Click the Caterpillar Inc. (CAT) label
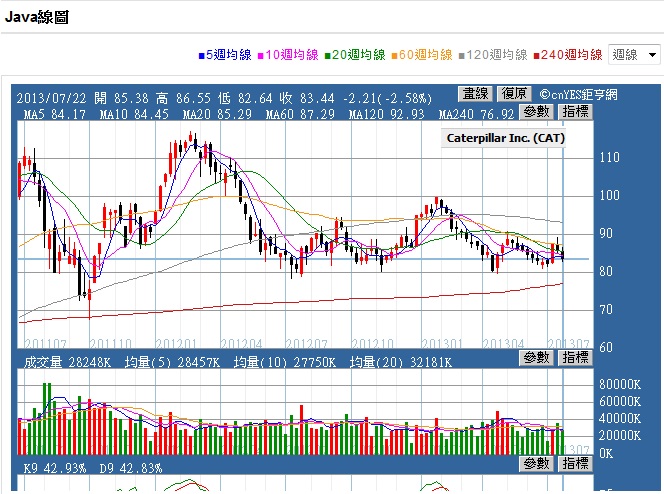The width and height of the screenshot is (664, 494). click(506, 138)
